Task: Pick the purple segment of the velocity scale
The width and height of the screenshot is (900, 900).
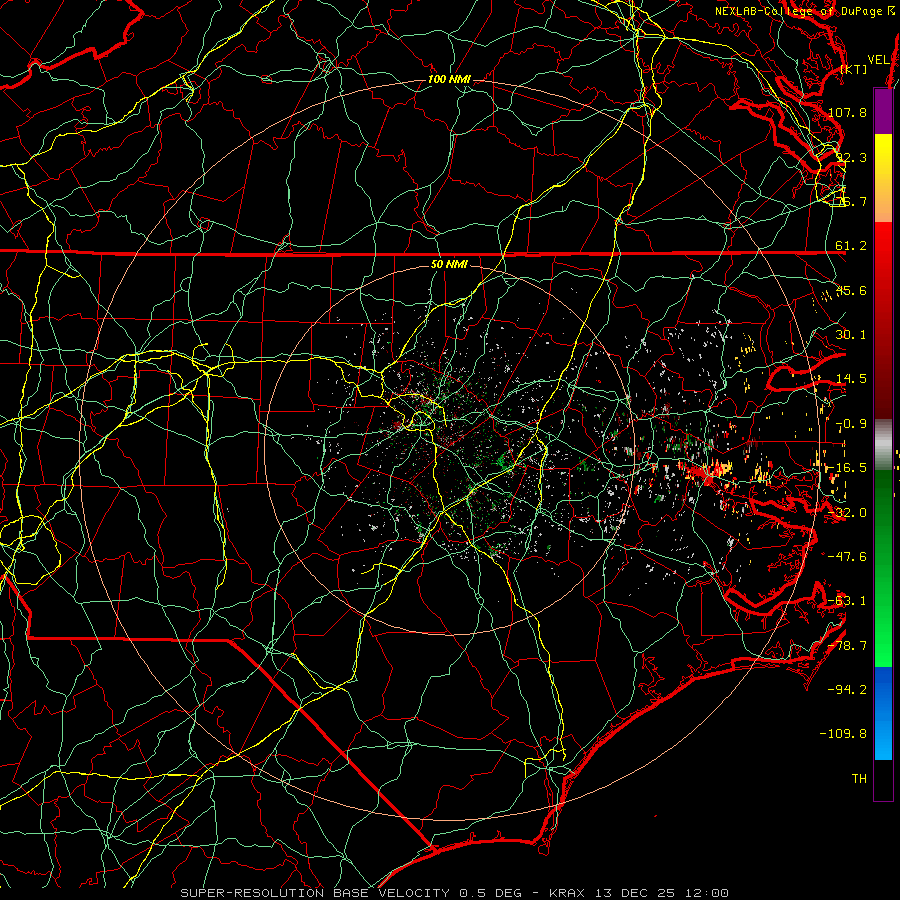Action: [883, 112]
